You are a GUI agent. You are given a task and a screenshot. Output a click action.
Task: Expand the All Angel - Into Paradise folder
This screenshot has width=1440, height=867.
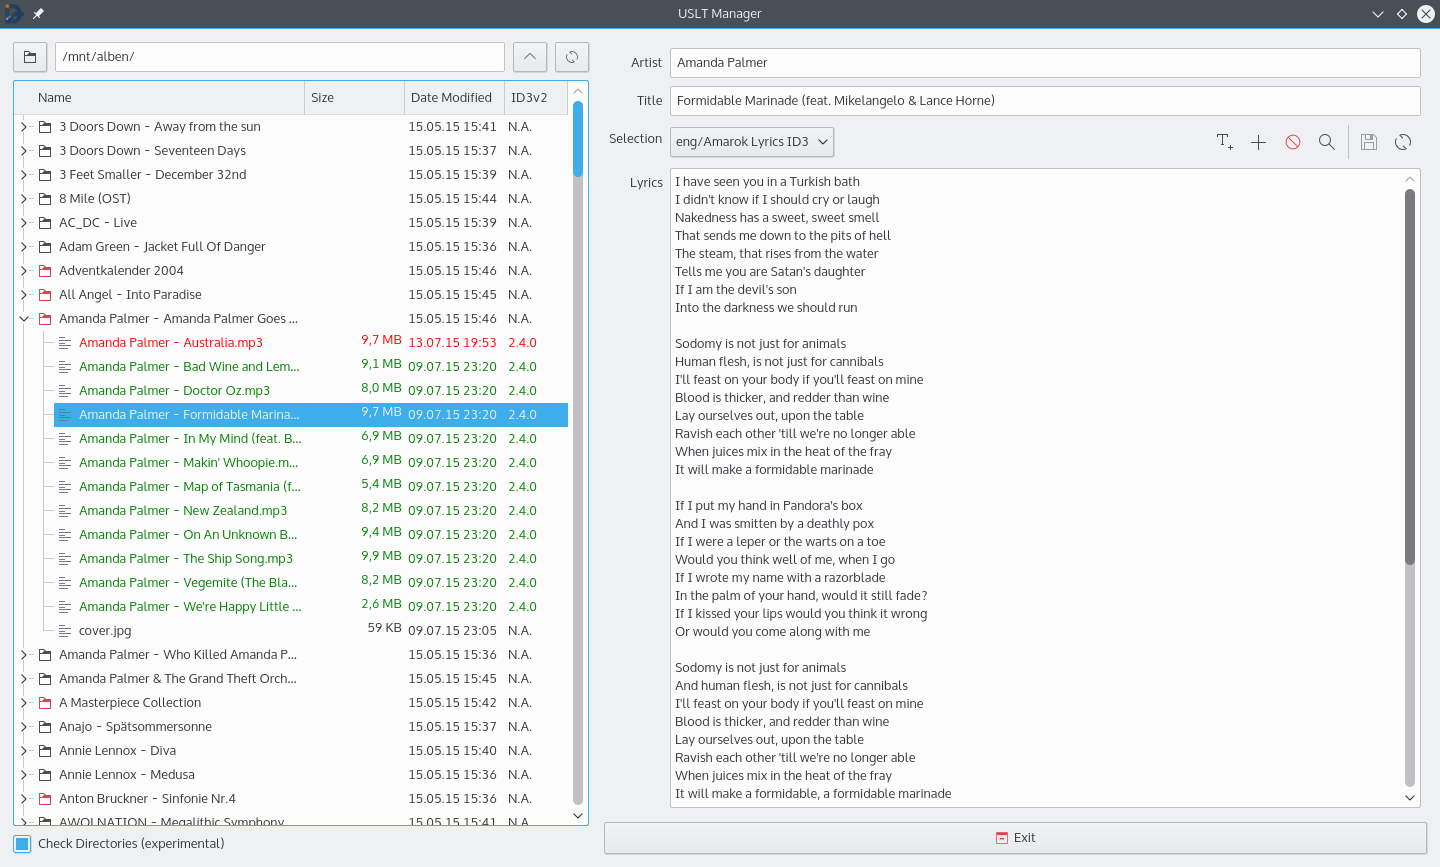pos(24,295)
